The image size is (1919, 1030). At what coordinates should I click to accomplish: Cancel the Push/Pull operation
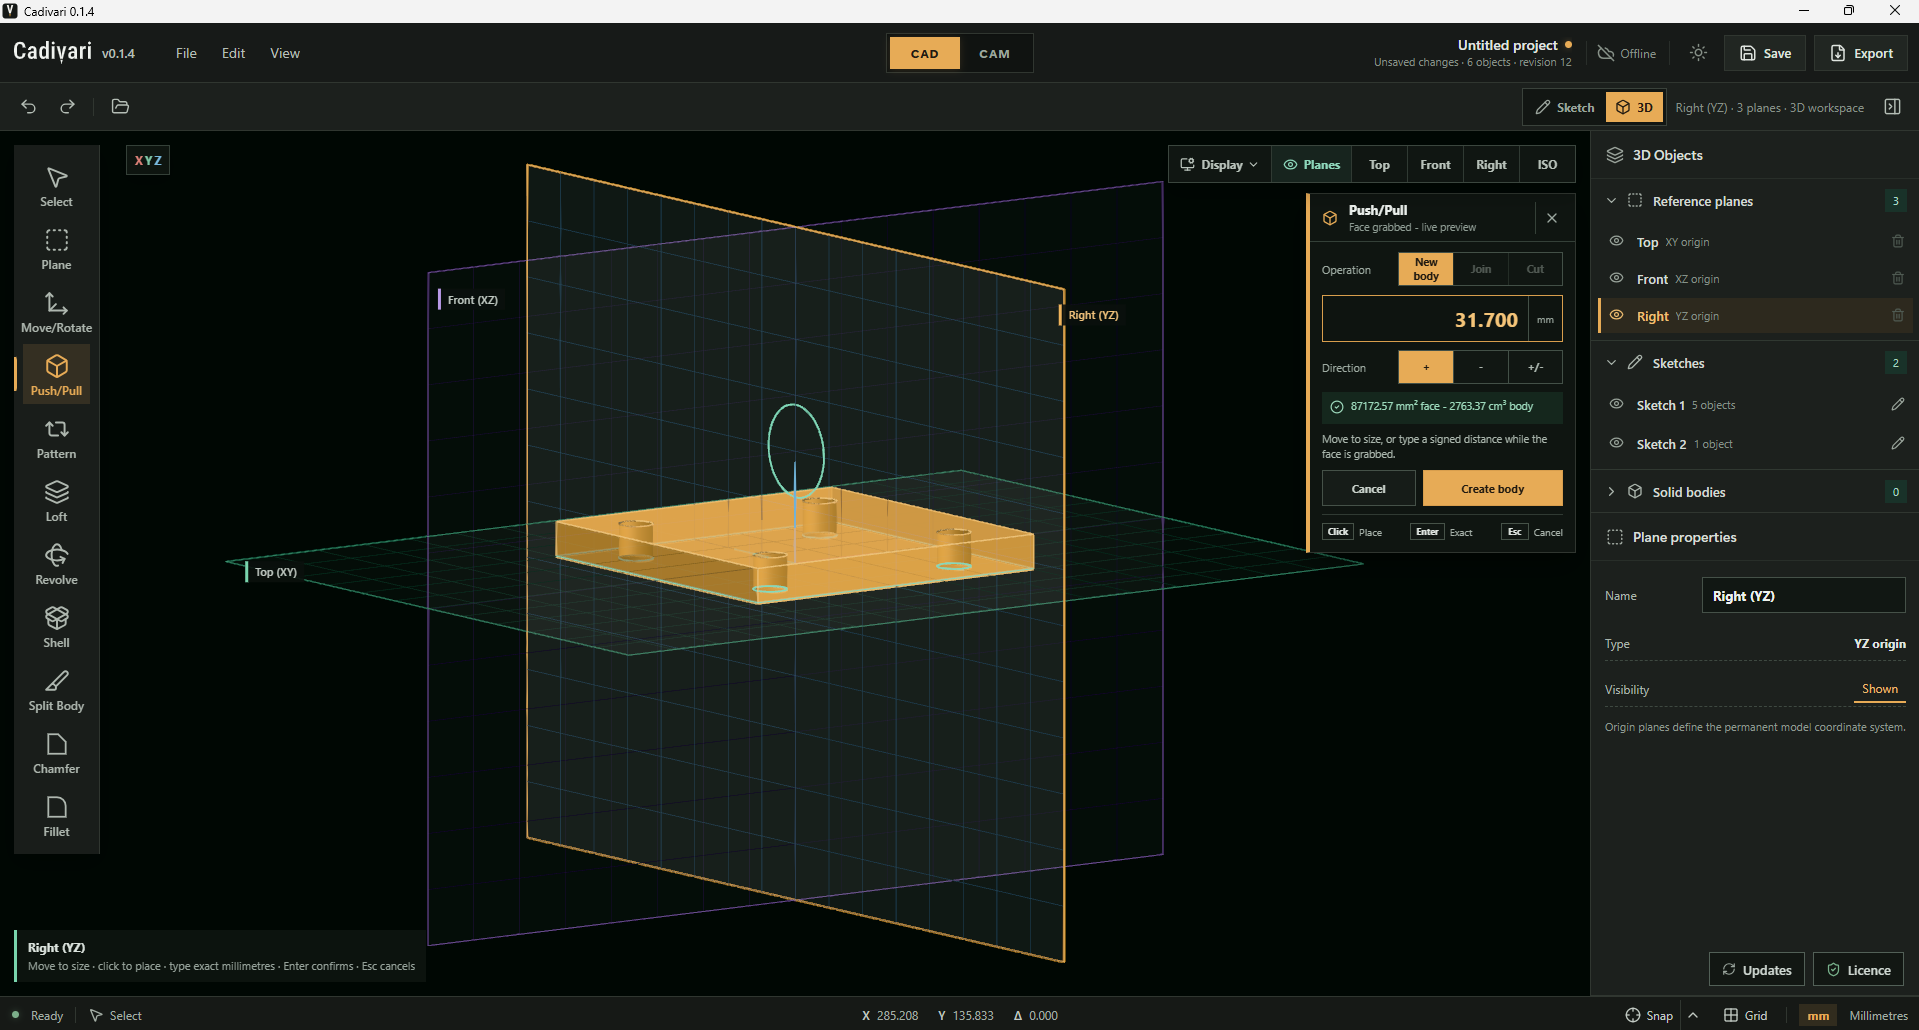click(x=1368, y=489)
